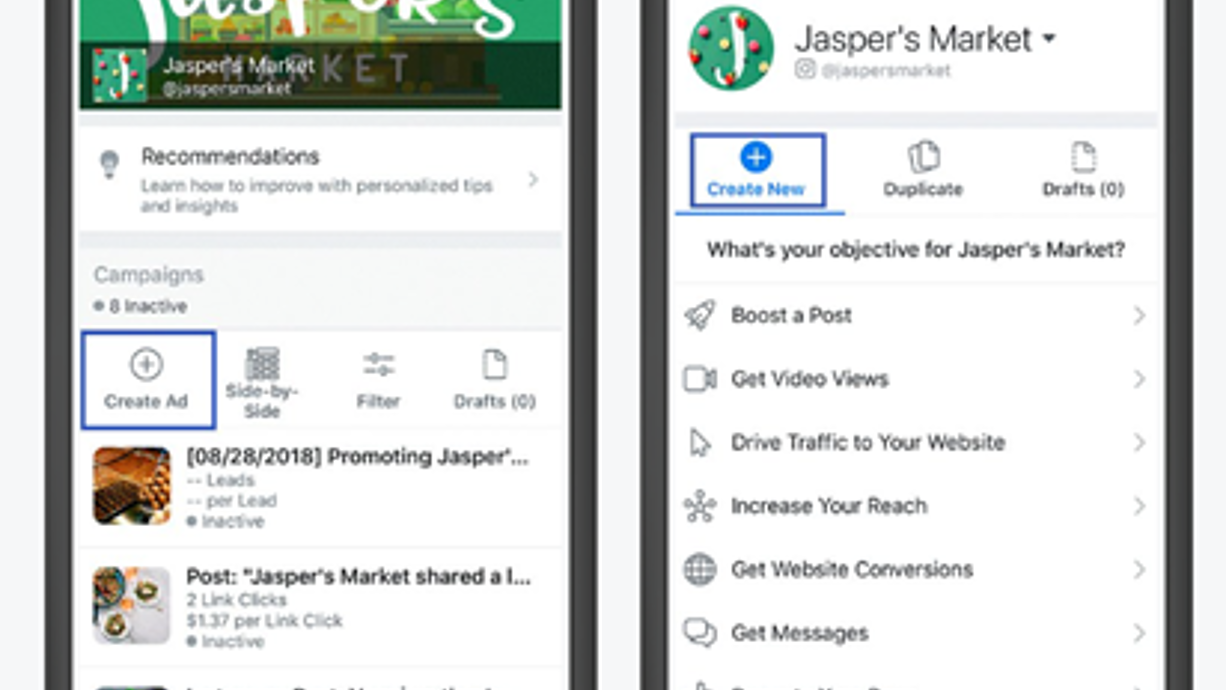Expand the Get Video Views chevron
Screen dimensions: 1226x690
(x=1139, y=379)
